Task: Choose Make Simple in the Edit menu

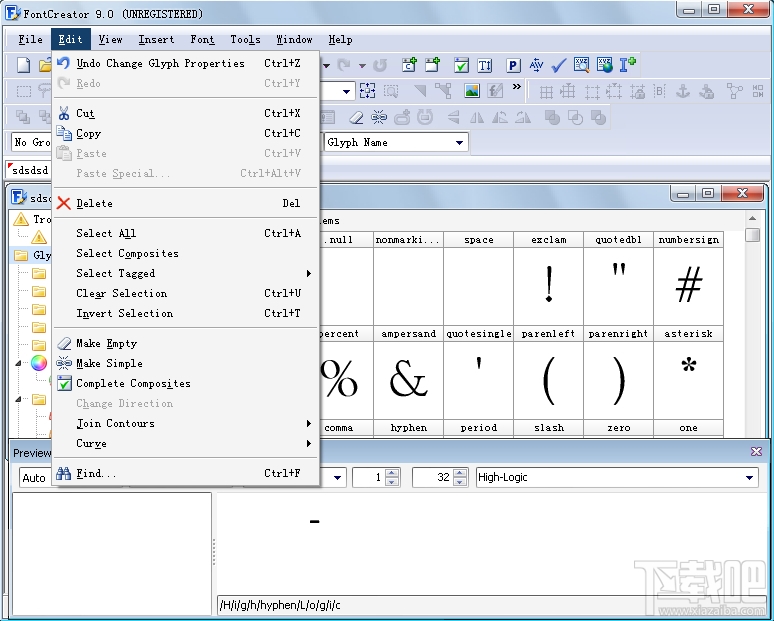Action: (186, 363)
